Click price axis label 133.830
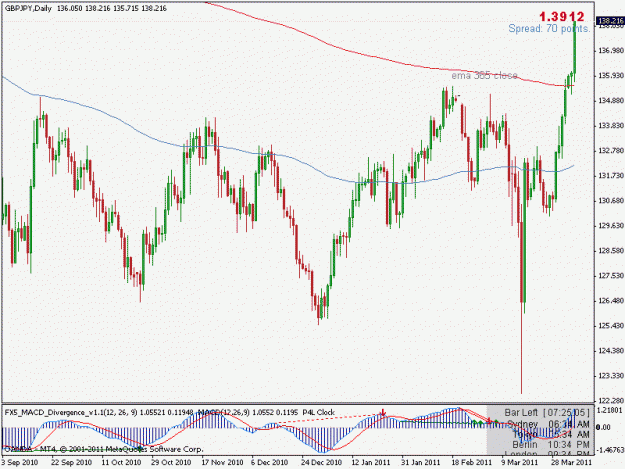The image size is (625, 469). coord(611,126)
